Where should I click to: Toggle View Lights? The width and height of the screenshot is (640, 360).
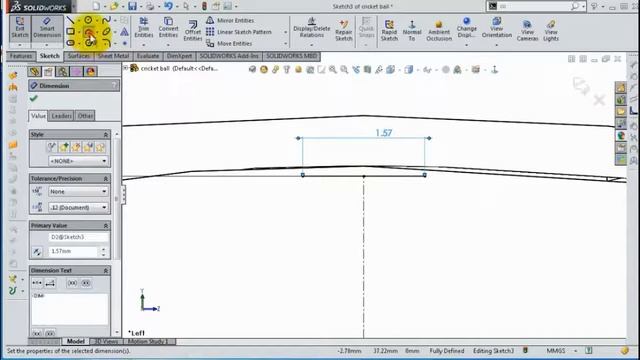click(x=551, y=30)
